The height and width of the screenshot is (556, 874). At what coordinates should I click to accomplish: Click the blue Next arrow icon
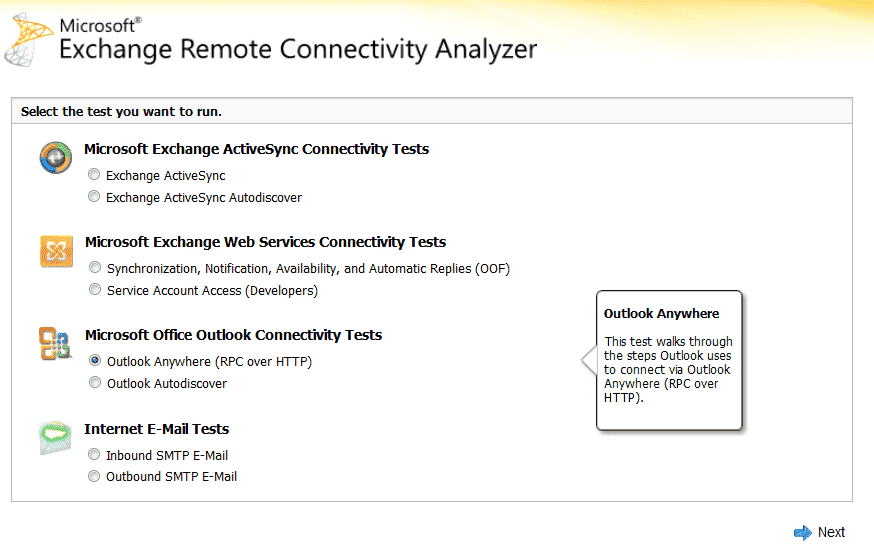click(x=803, y=533)
